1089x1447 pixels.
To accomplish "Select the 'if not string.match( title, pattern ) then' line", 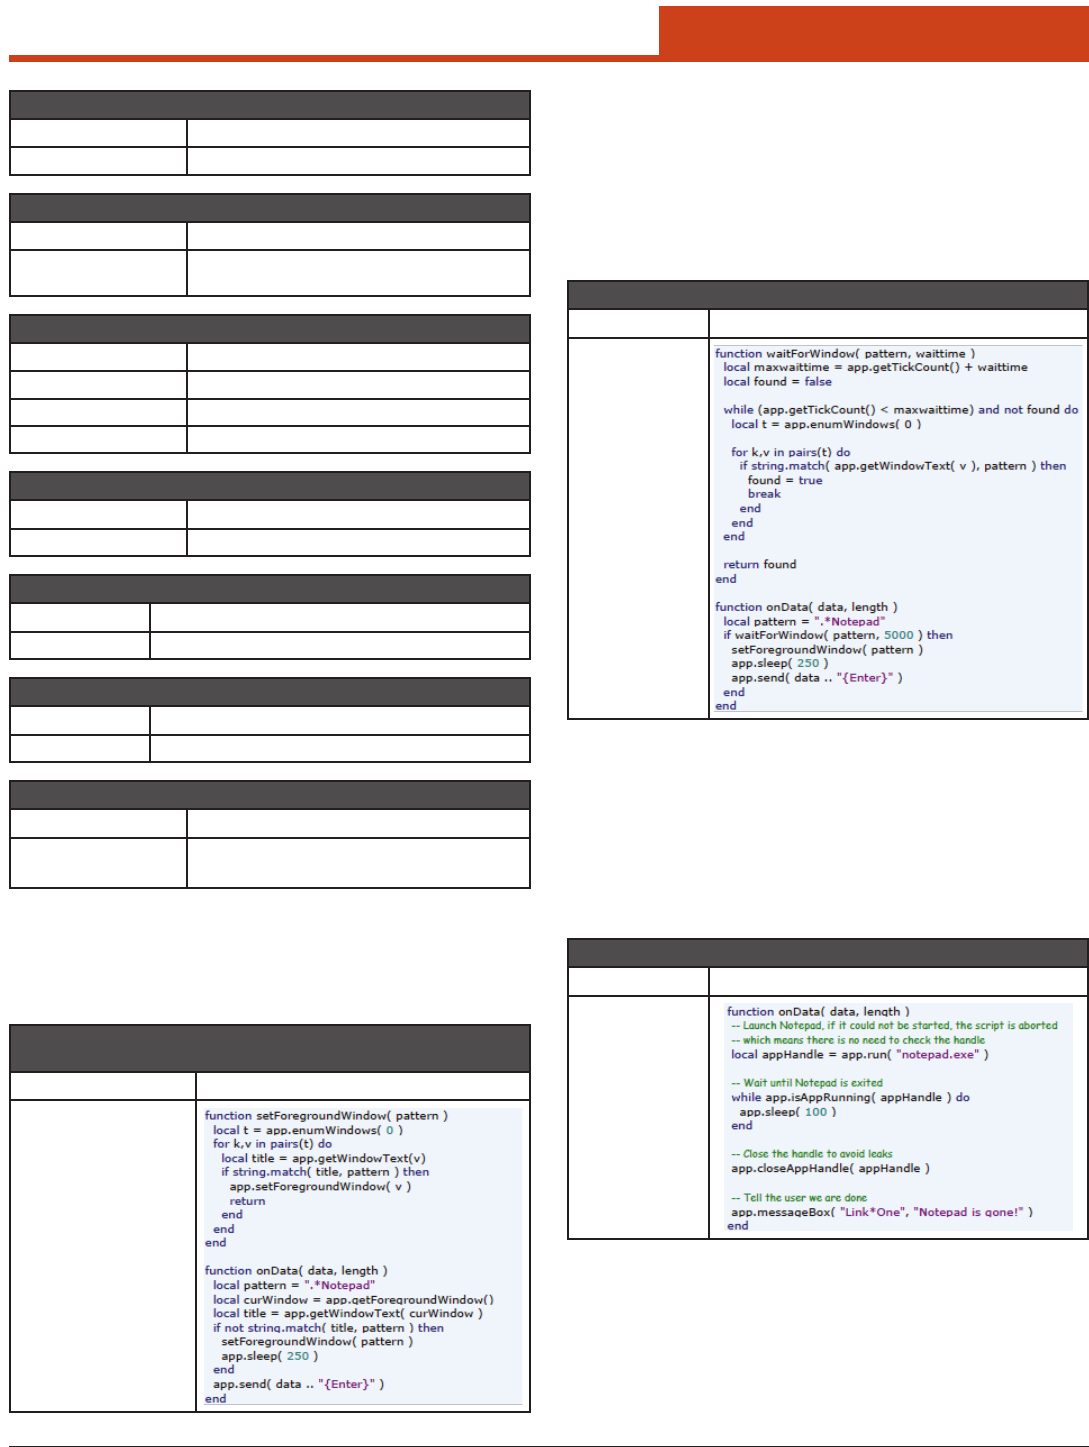I will [328, 1328].
